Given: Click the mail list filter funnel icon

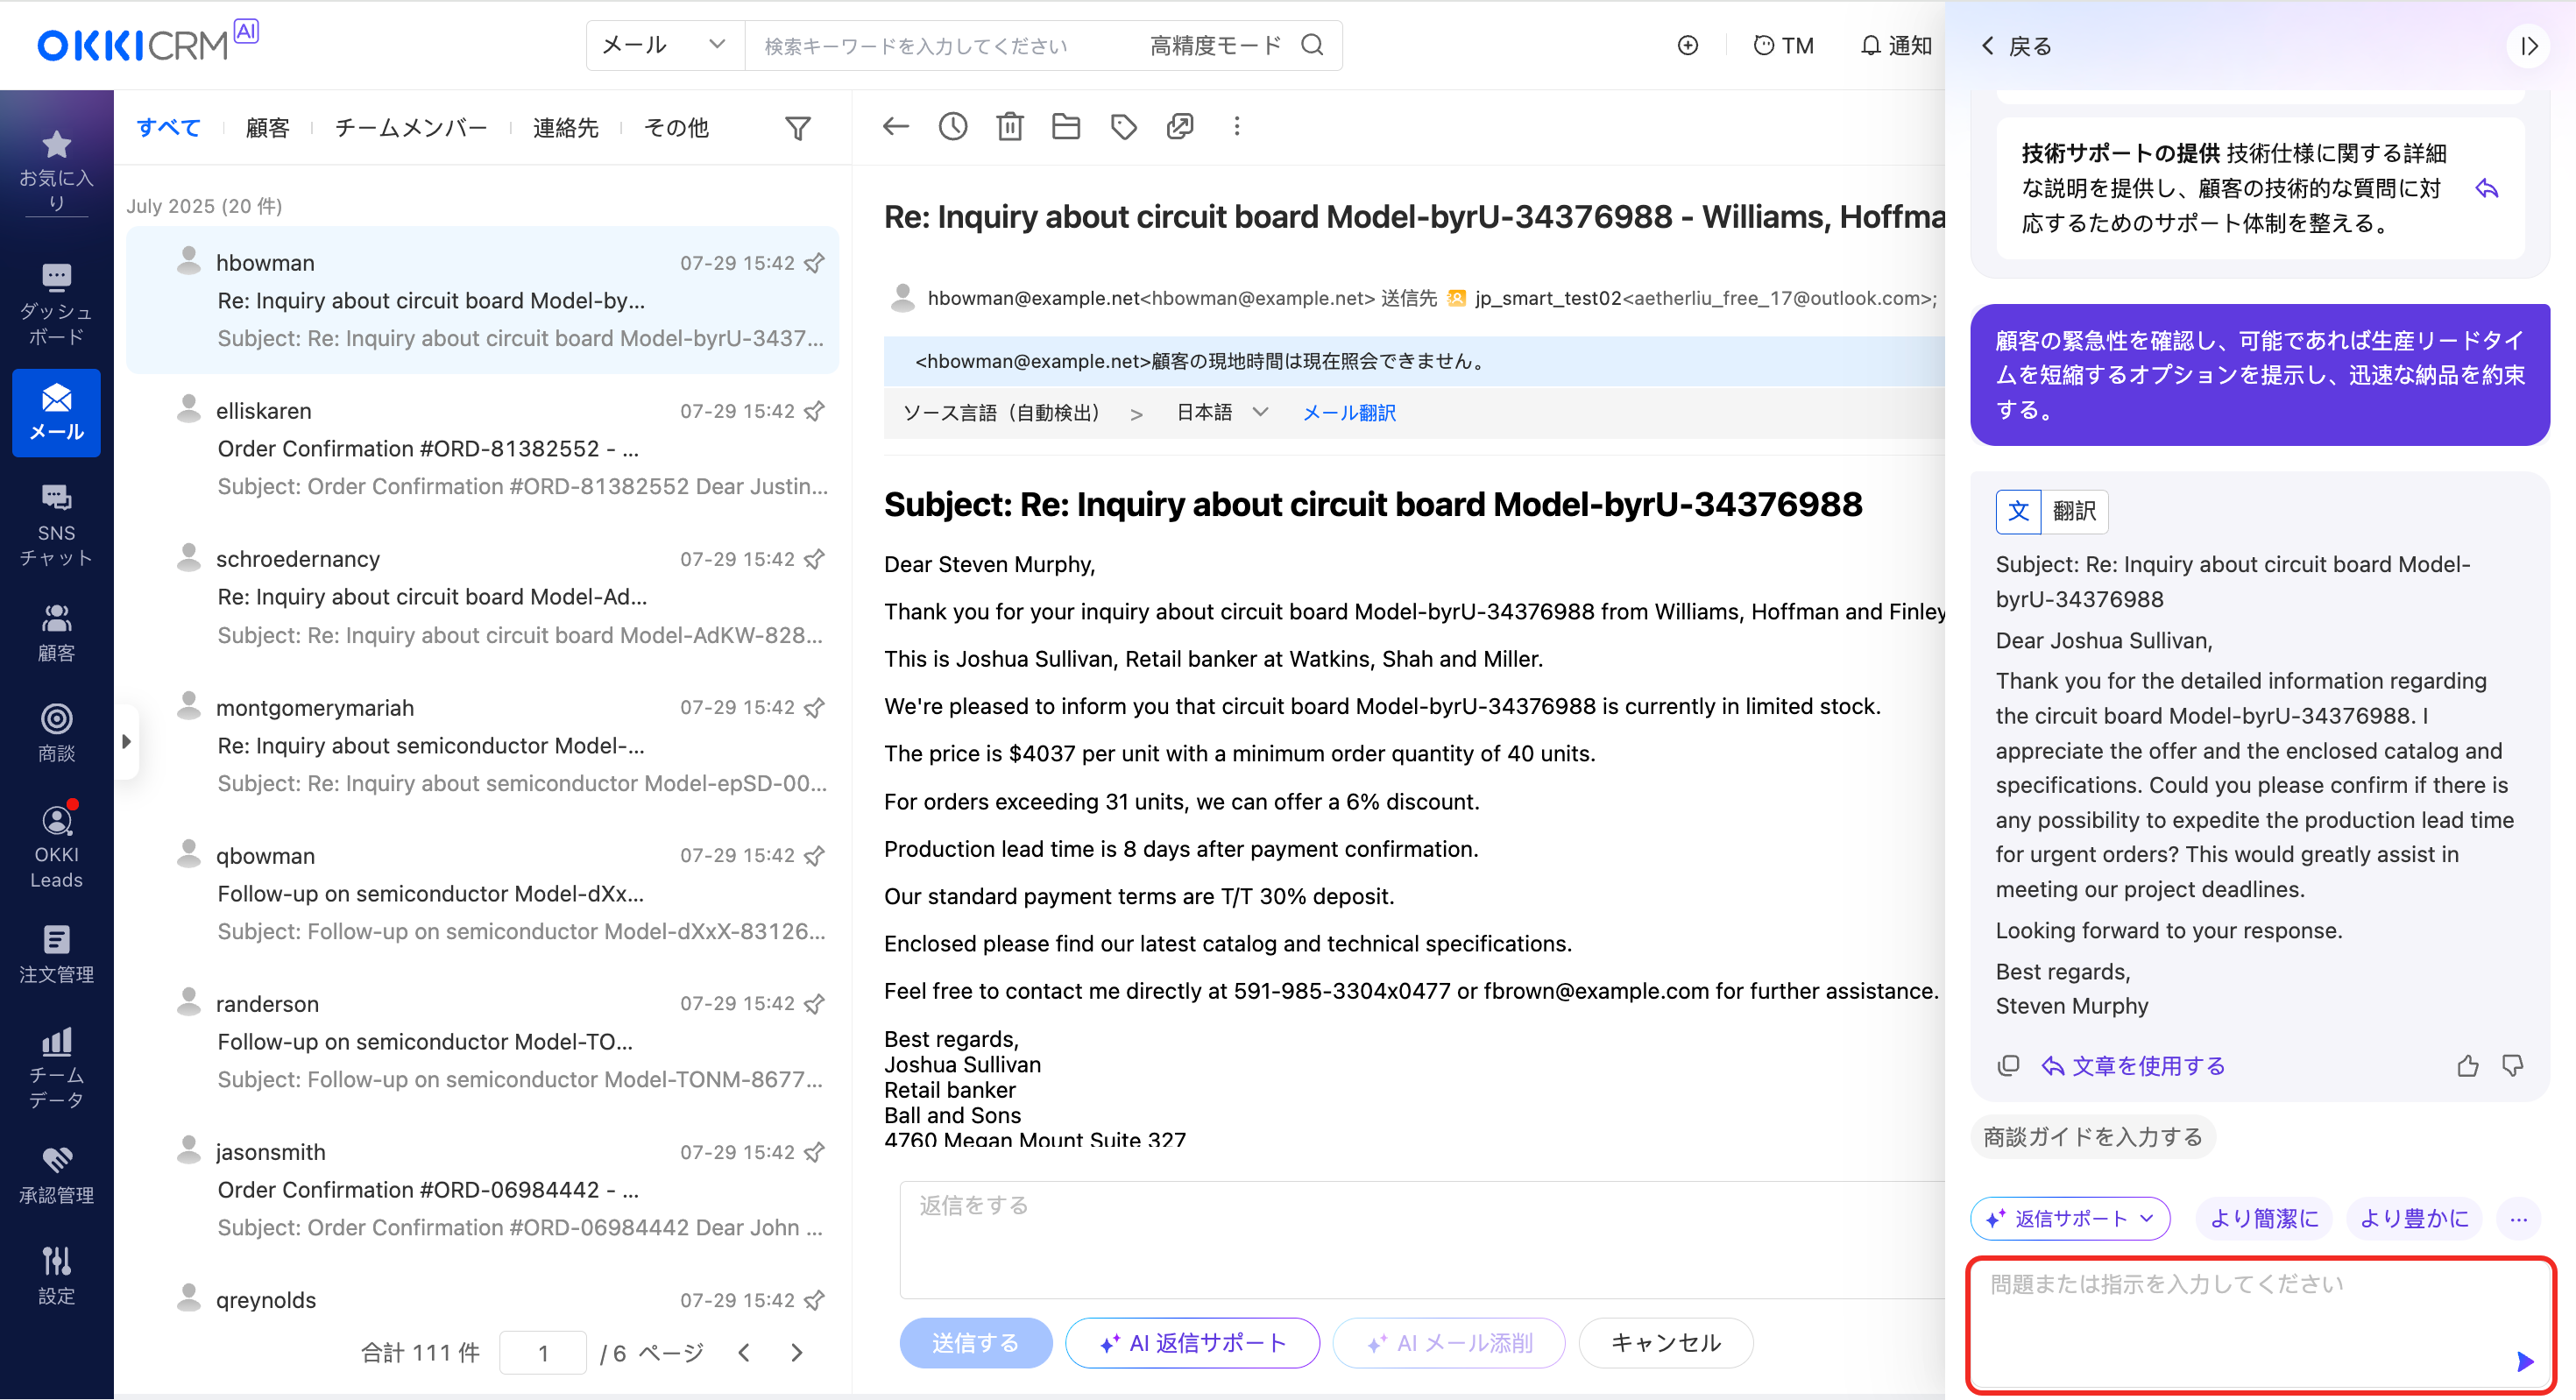Looking at the screenshot, I should [797, 128].
